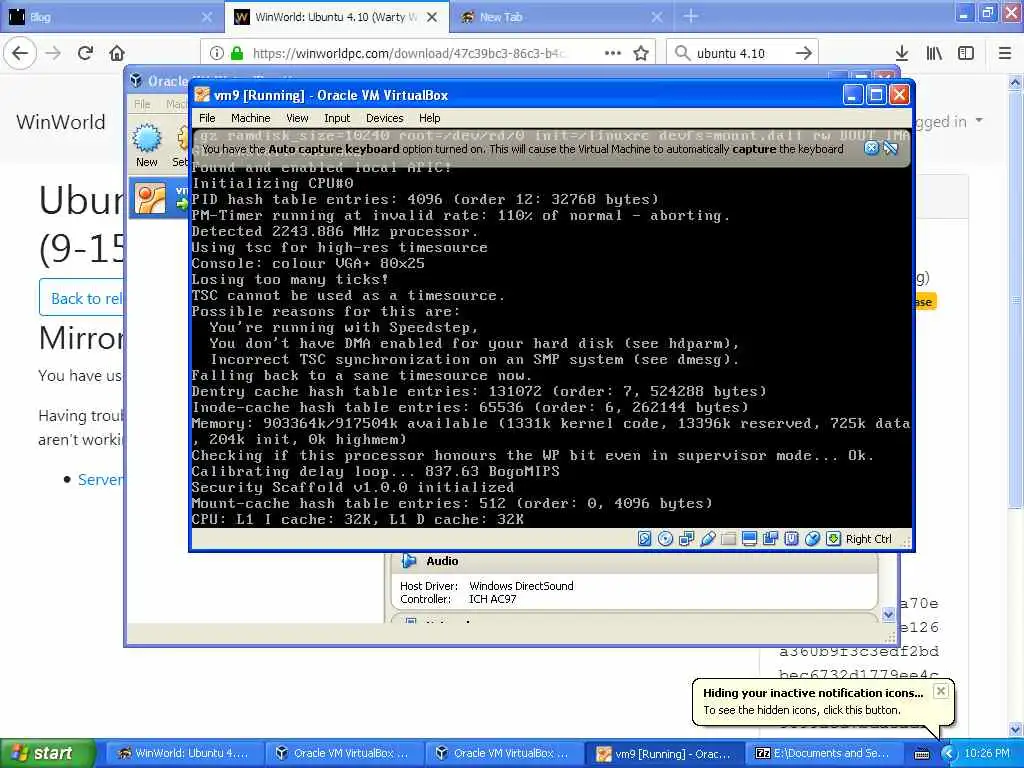Switch to the Blog tab
Viewport: 1024px width, 768px height.
(x=112, y=17)
